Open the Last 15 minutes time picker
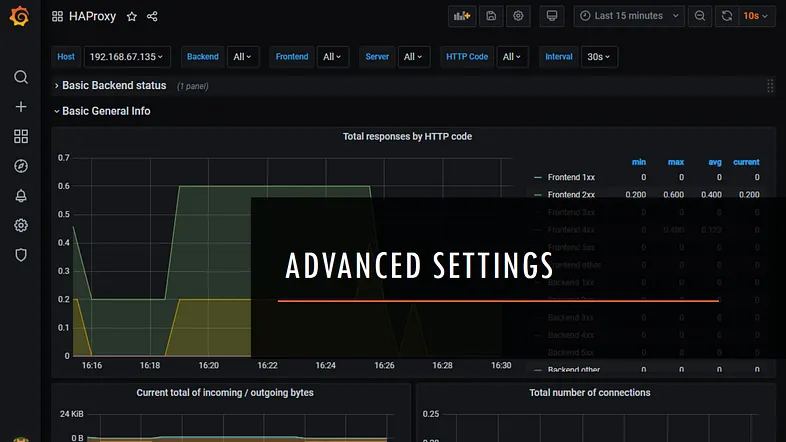Image resolution: width=786 pixels, height=442 pixels. click(629, 16)
